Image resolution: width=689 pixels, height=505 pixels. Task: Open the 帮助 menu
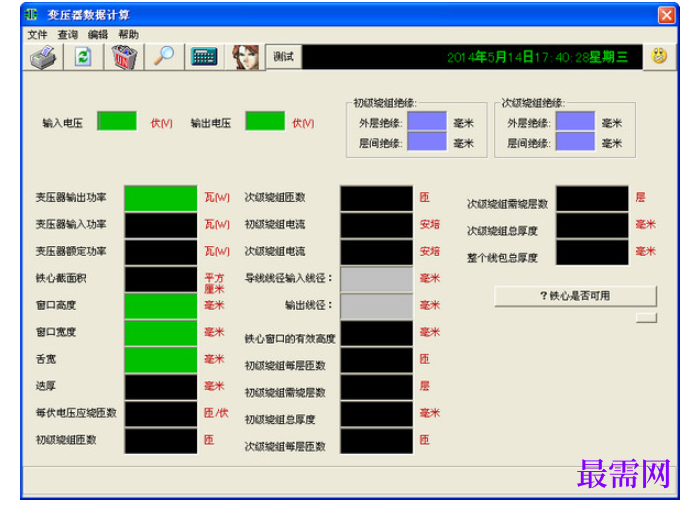point(128,35)
